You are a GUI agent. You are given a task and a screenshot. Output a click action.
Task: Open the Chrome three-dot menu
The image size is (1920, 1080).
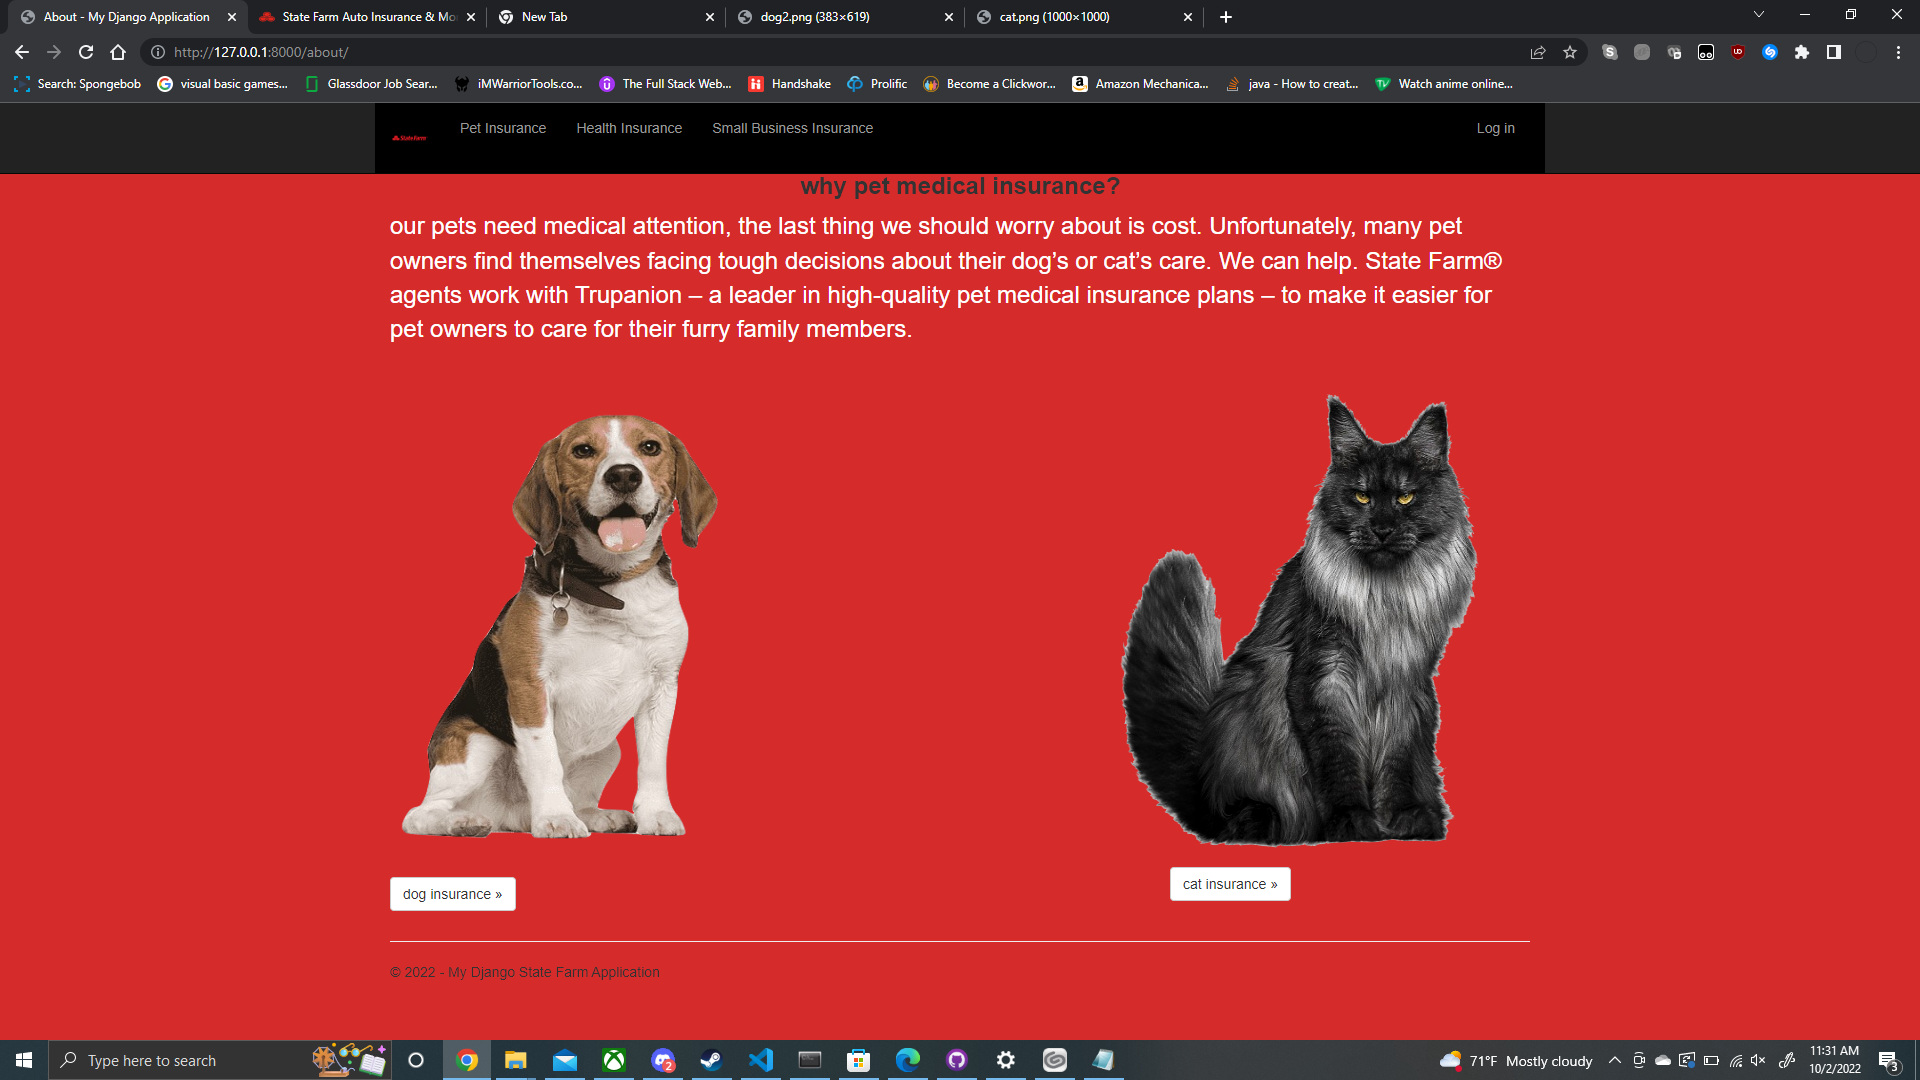click(1898, 52)
